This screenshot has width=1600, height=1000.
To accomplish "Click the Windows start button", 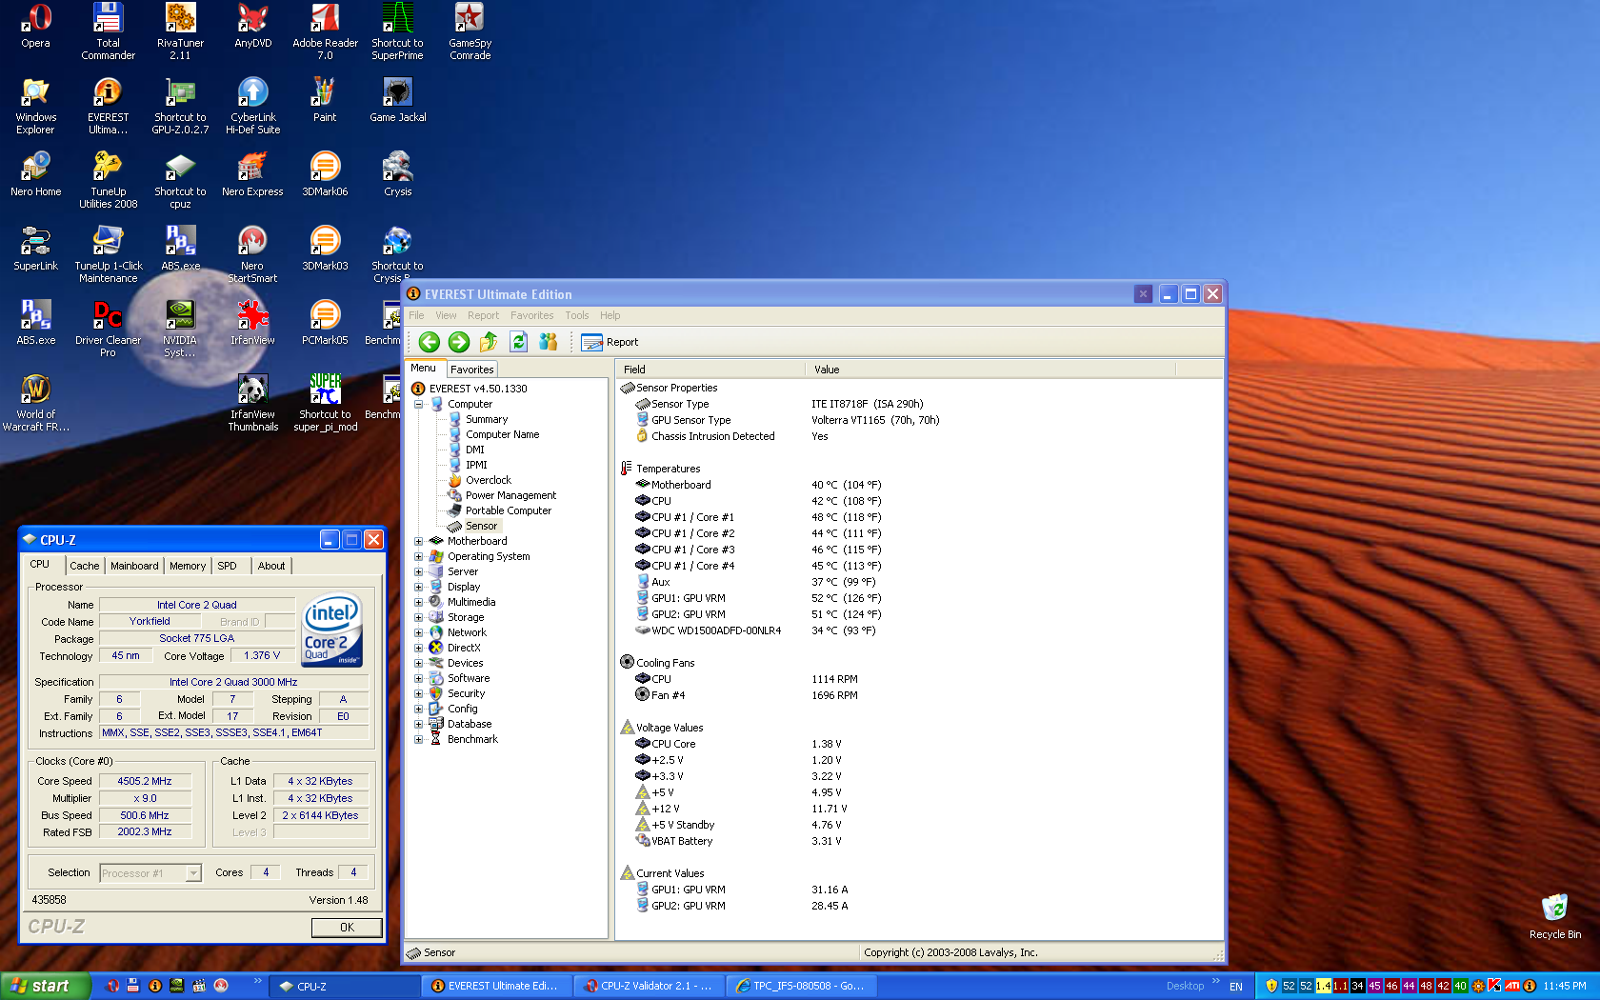I will 46,986.
